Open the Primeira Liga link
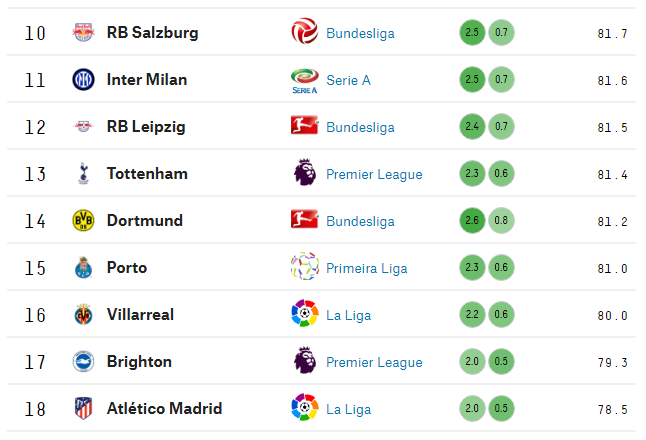 (367, 268)
